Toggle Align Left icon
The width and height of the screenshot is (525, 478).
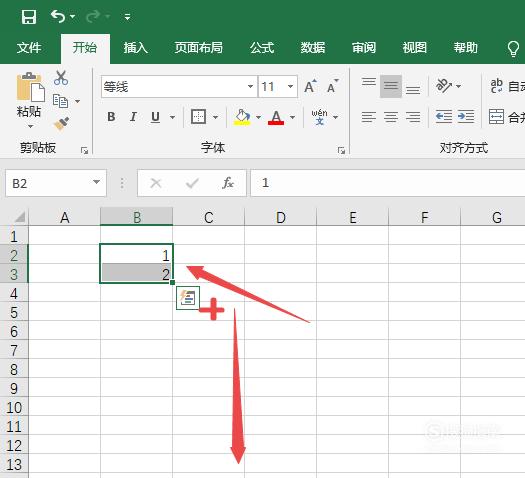[x=369, y=117]
